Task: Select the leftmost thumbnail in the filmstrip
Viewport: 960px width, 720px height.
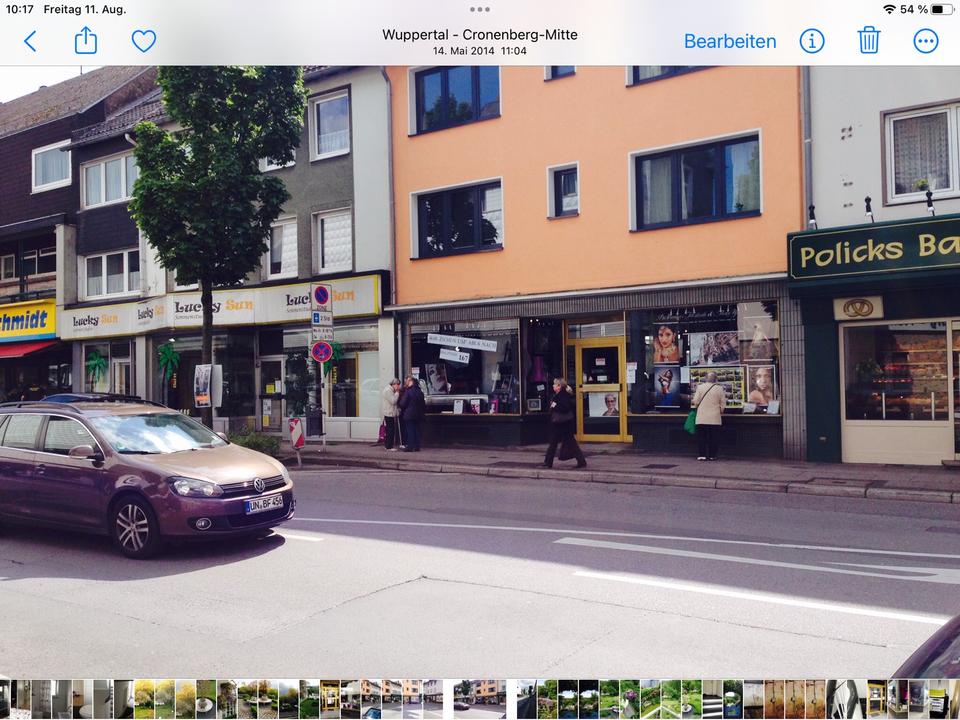Action: pyautogui.click(x=4, y=698)
